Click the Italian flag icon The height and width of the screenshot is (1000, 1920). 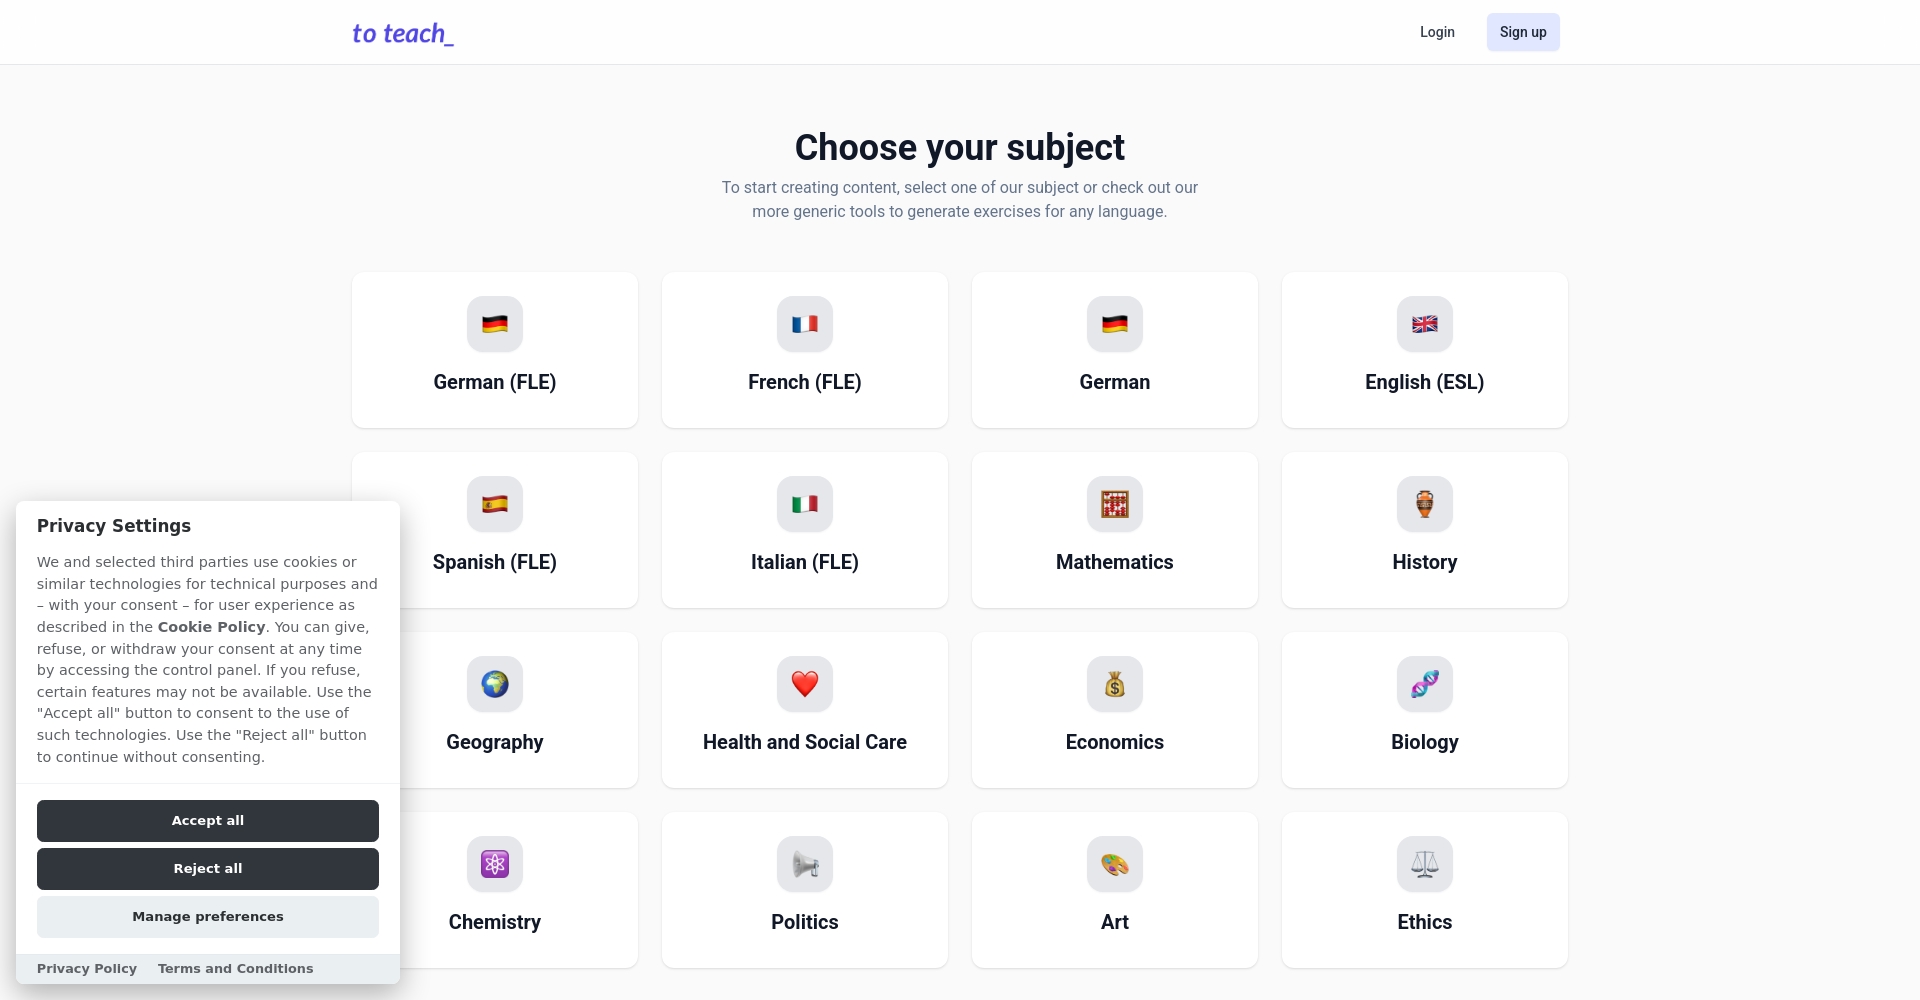click(x=804, y=504)
